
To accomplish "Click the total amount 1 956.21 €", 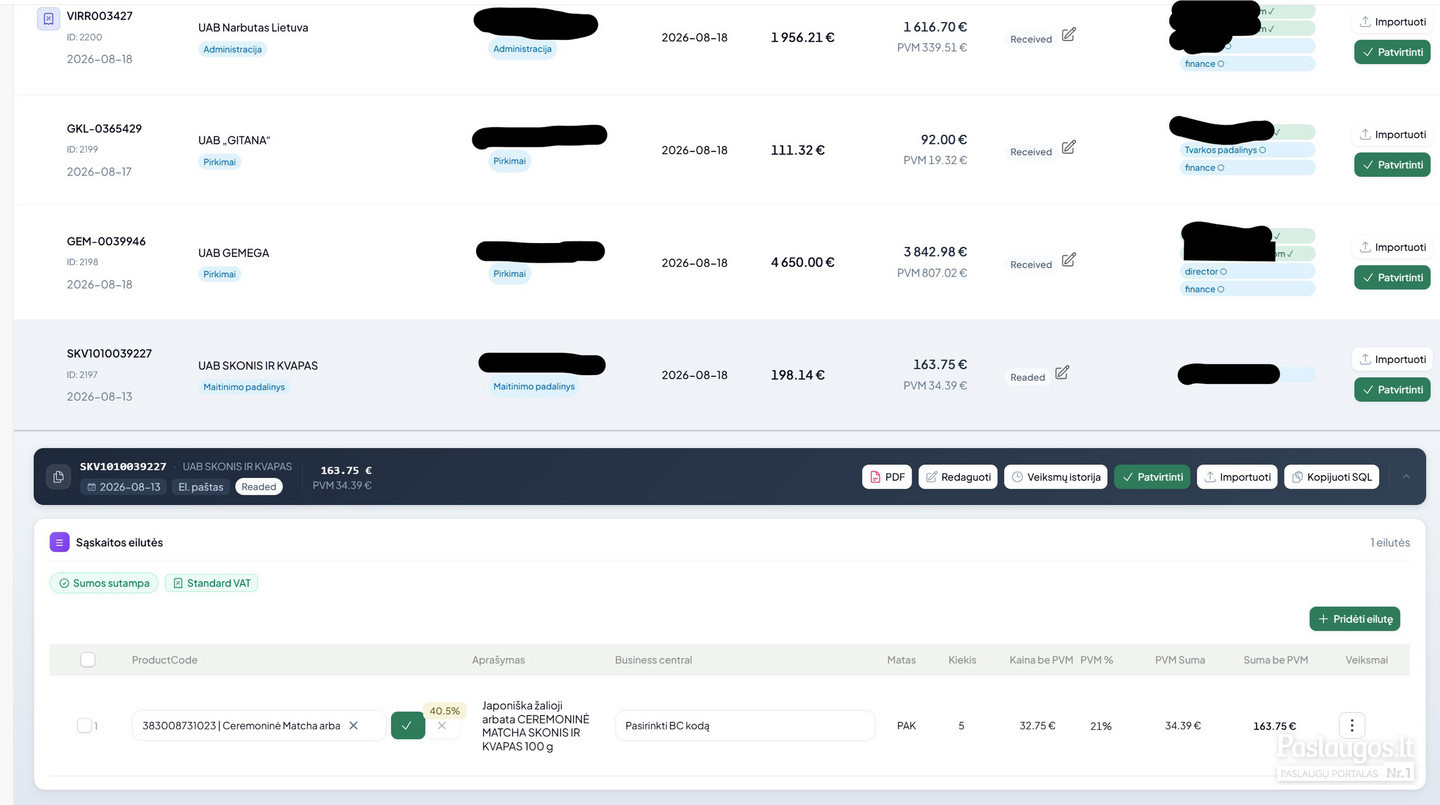I will point(802,37).
